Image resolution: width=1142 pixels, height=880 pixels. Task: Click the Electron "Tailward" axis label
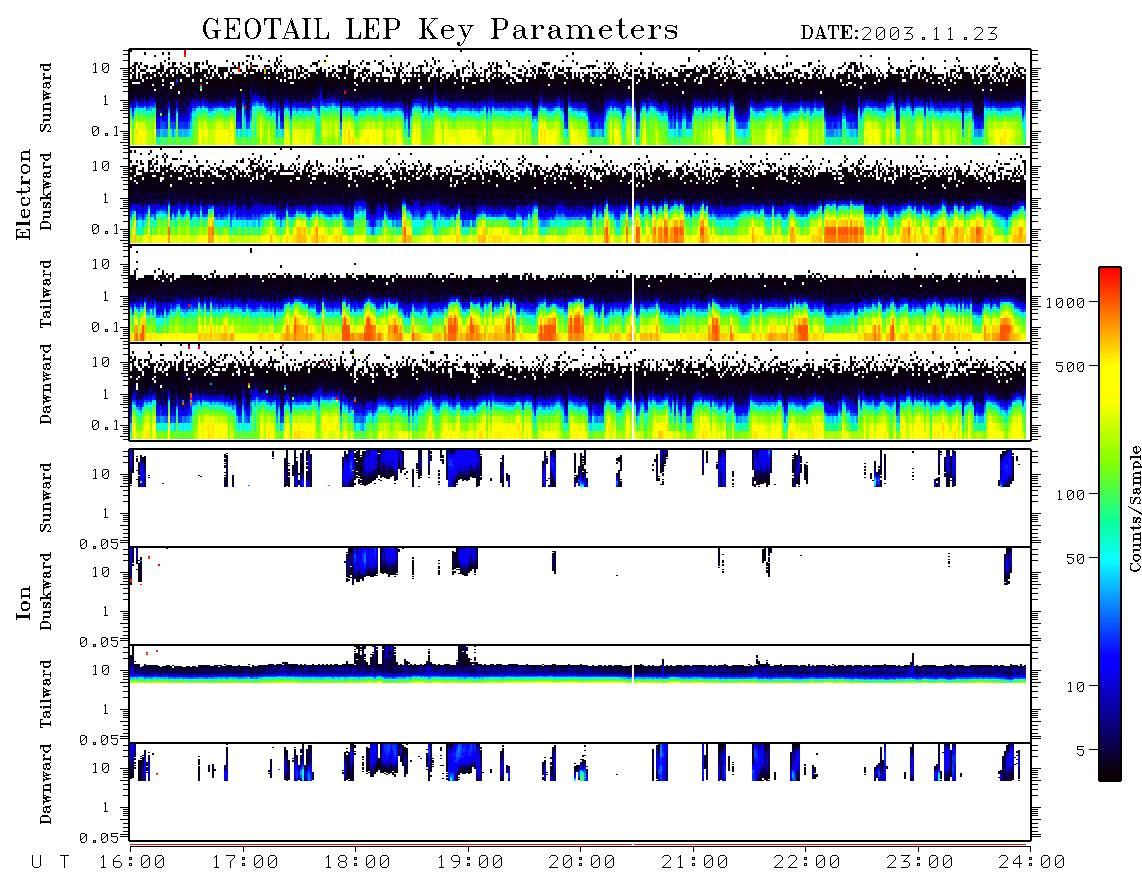(x=46, y=293)
